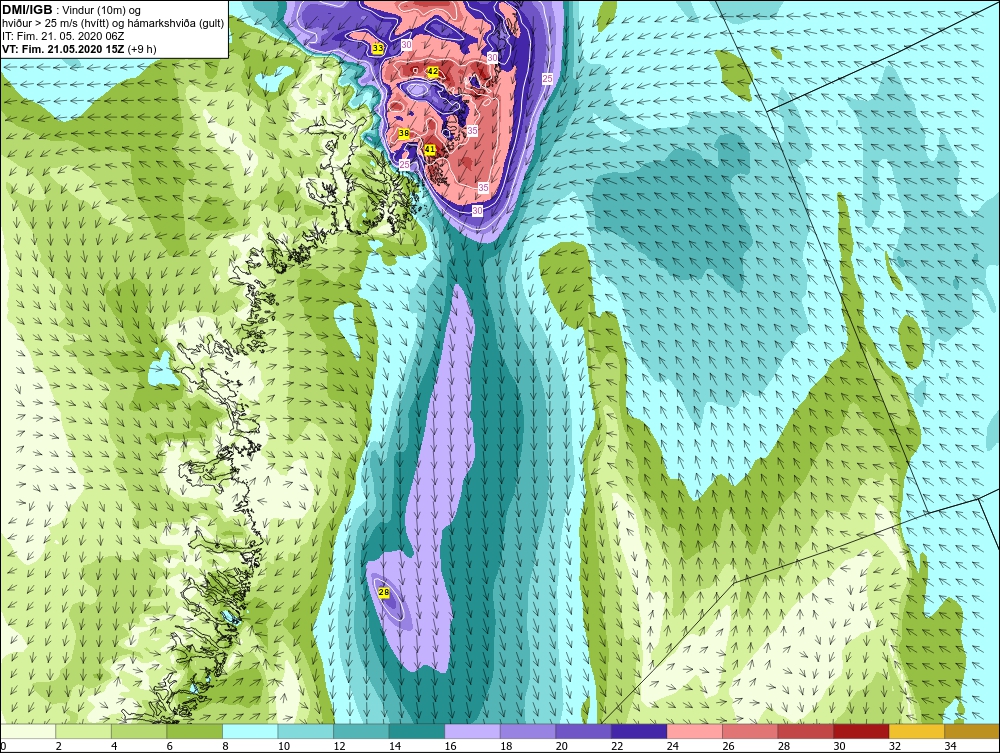Select the 10–12 m/s legend swatch

pos(305,731)
